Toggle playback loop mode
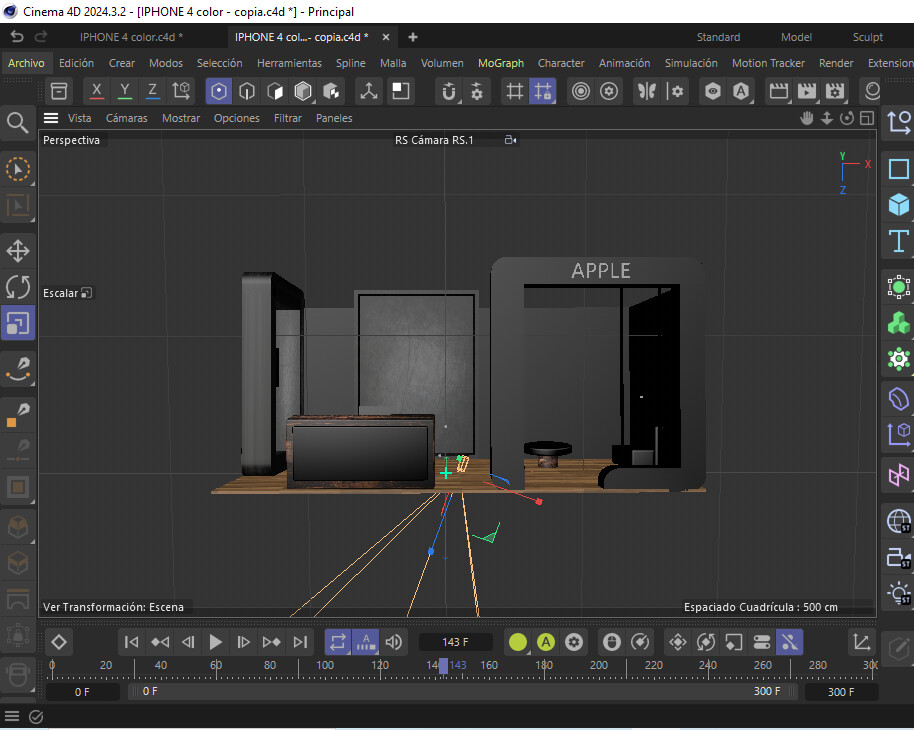The width and height of the screenshot is (914, 730). [x=337, y=642]
